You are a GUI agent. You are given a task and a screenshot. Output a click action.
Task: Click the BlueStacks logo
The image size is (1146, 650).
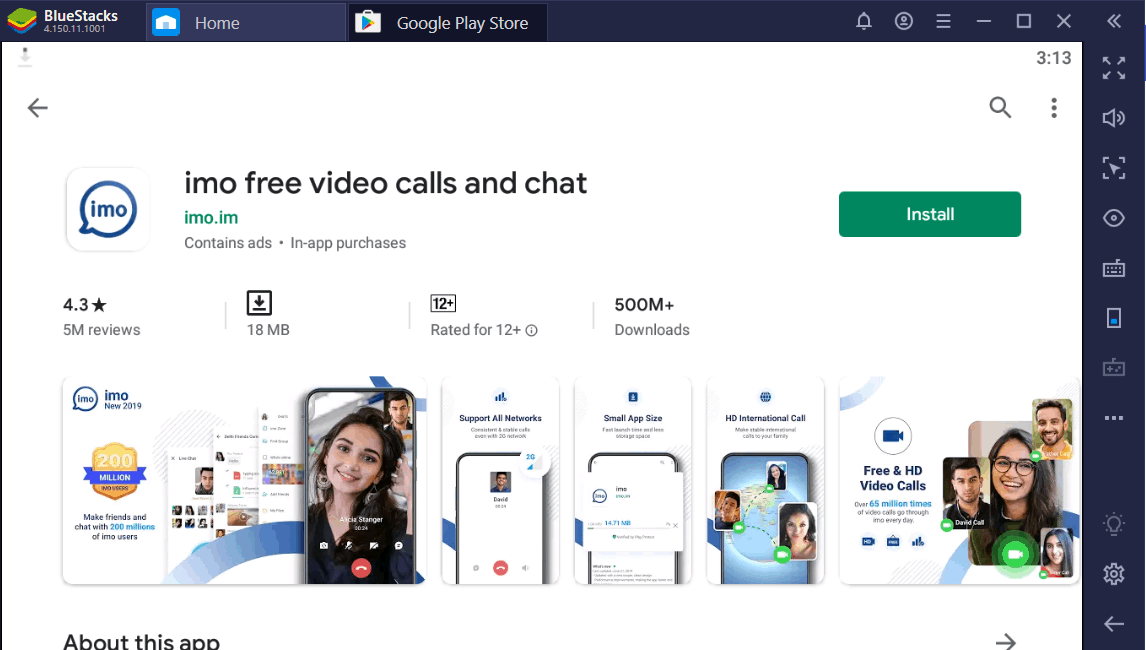pos(22,21)
